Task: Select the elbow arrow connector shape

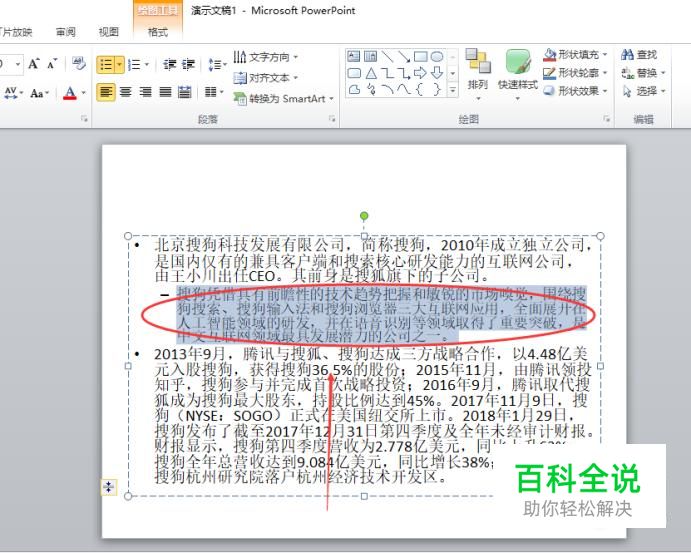Action: click(x=404, y=73)
